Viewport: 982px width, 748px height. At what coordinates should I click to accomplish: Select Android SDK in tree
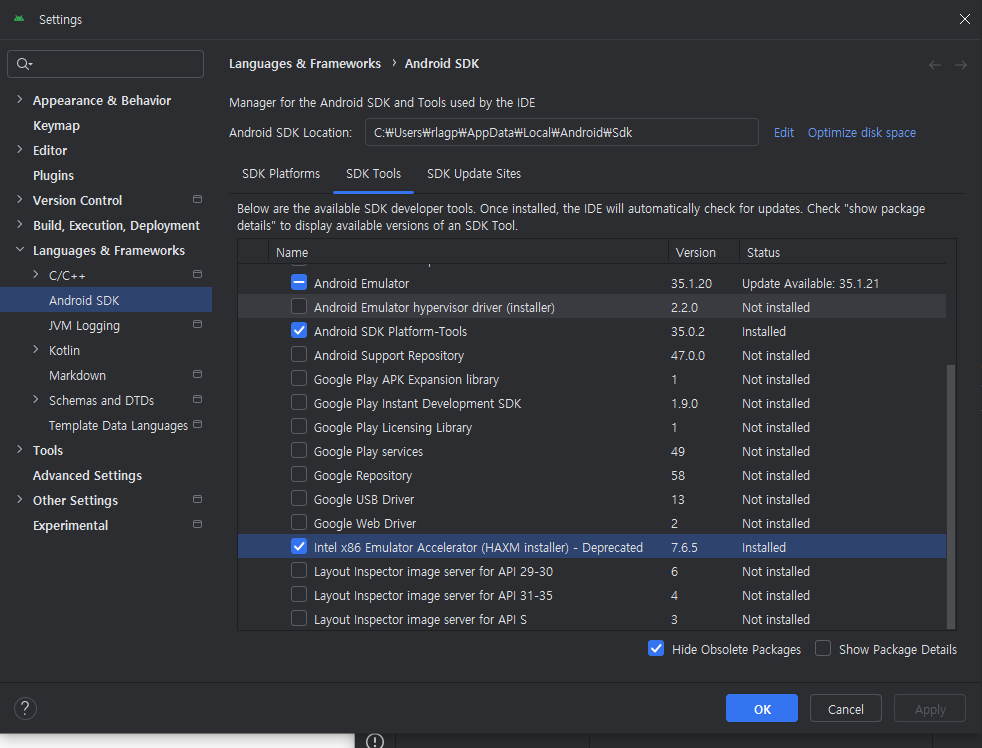pyautogui.click(x=106, y=300)
